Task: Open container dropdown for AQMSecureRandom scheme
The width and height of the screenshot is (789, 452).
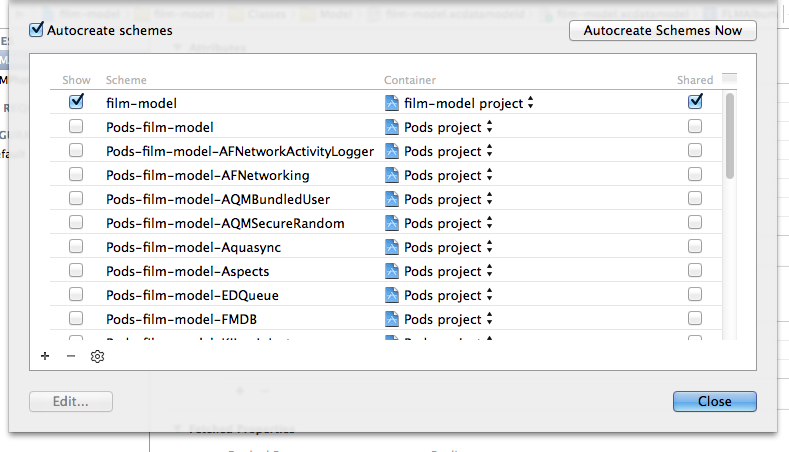Action: [x=490, y=223]
